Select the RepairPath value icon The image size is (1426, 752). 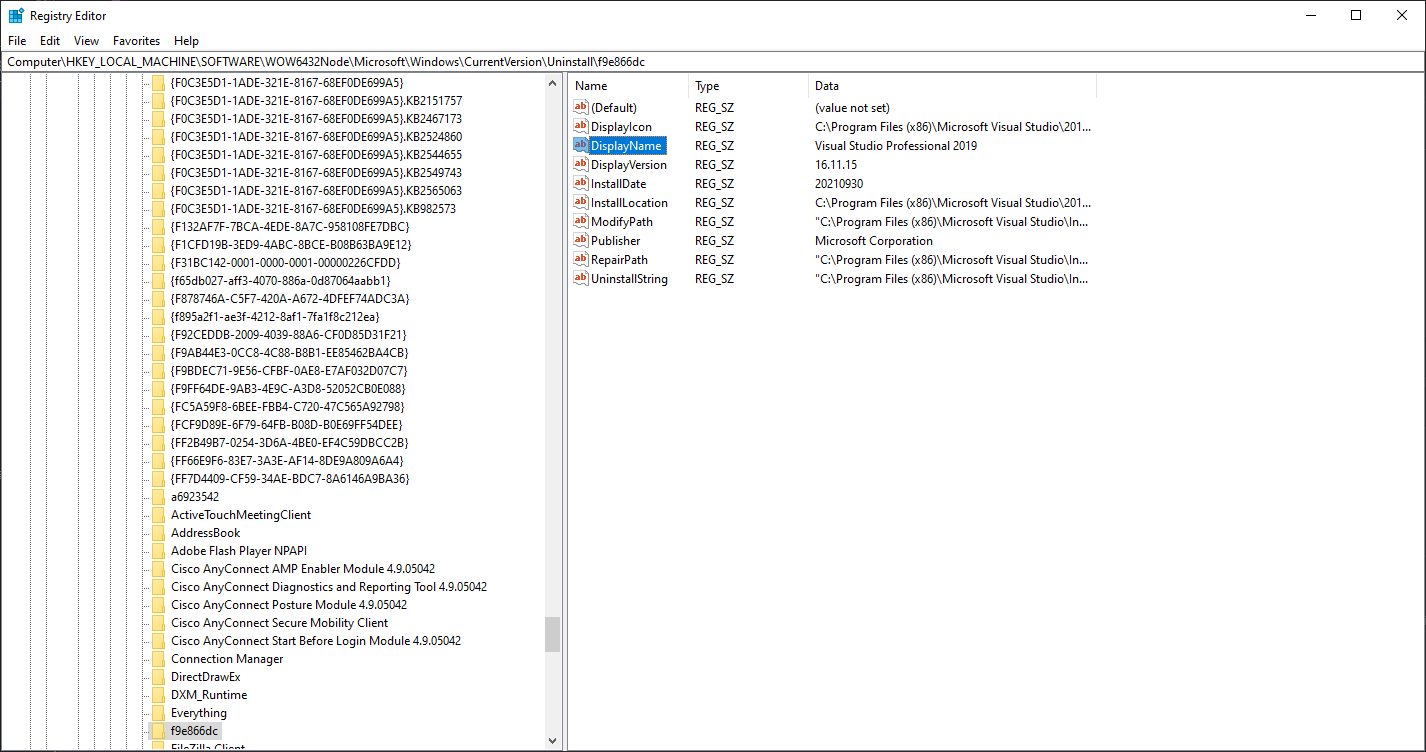(x=581, y=259)
